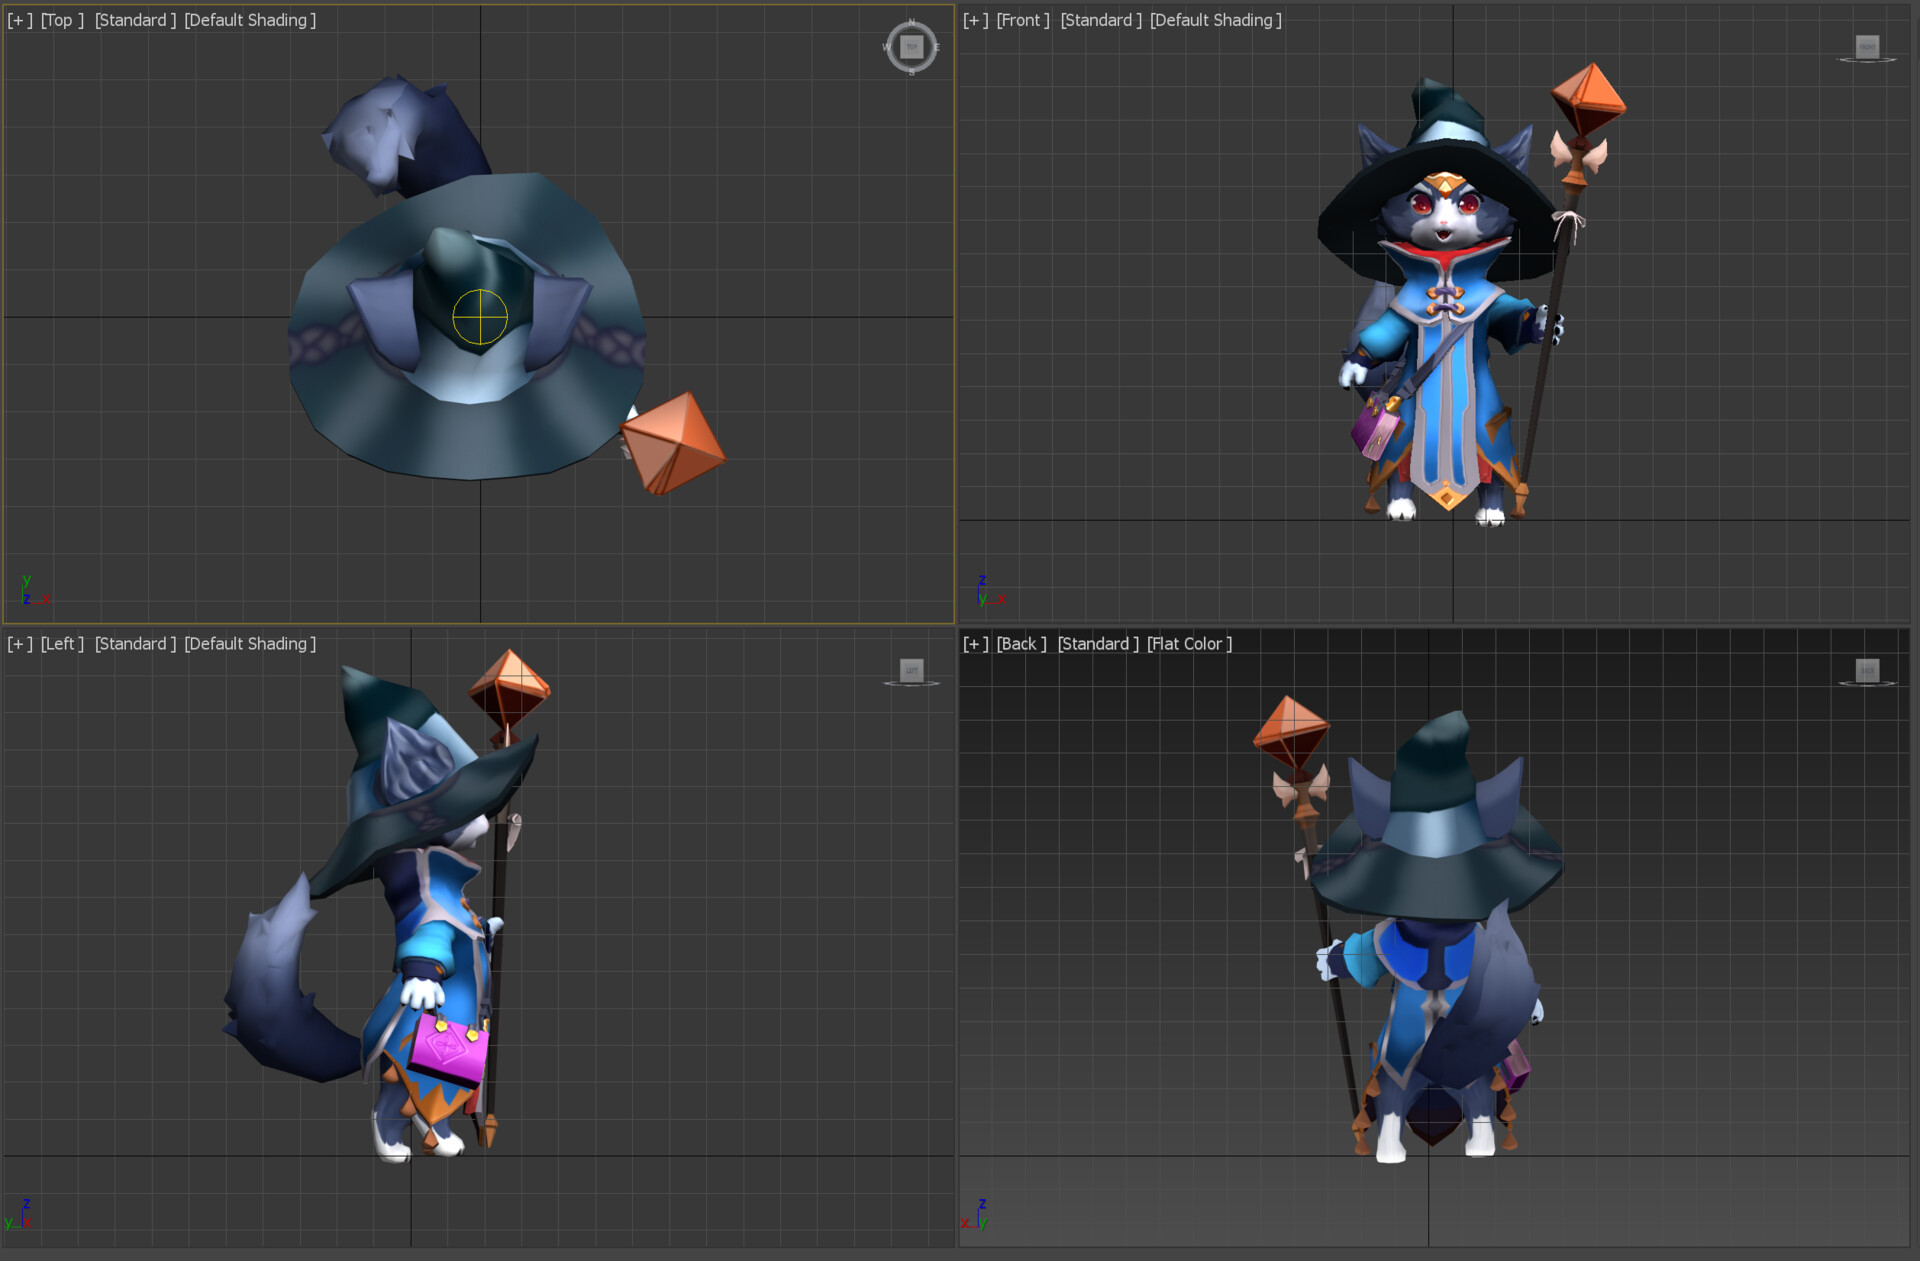Click the [+] menu in the Back viewport
Viewport: 1920px width, 1261px height.
[x=974, y=643]
